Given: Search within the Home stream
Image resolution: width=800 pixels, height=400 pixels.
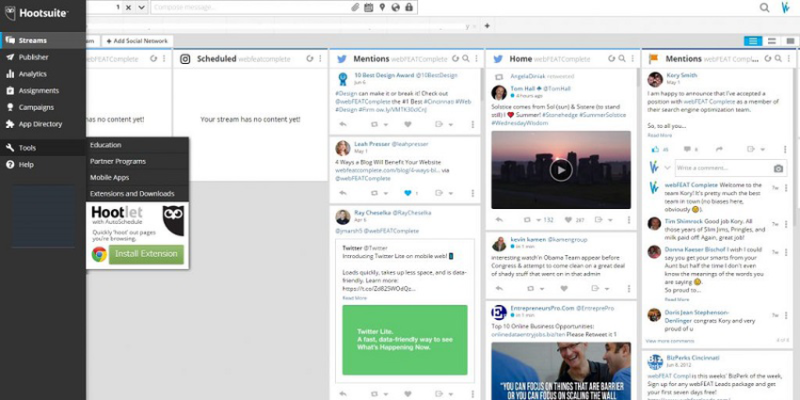Looking at the screenshot, I should point(624,59).
